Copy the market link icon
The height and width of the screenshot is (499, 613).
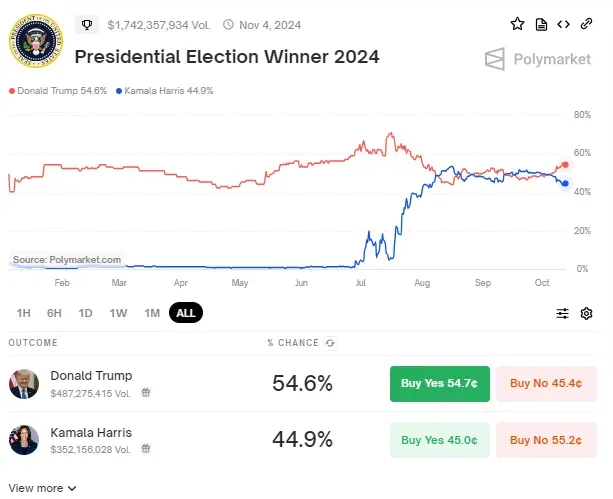[x=588, y=24]
